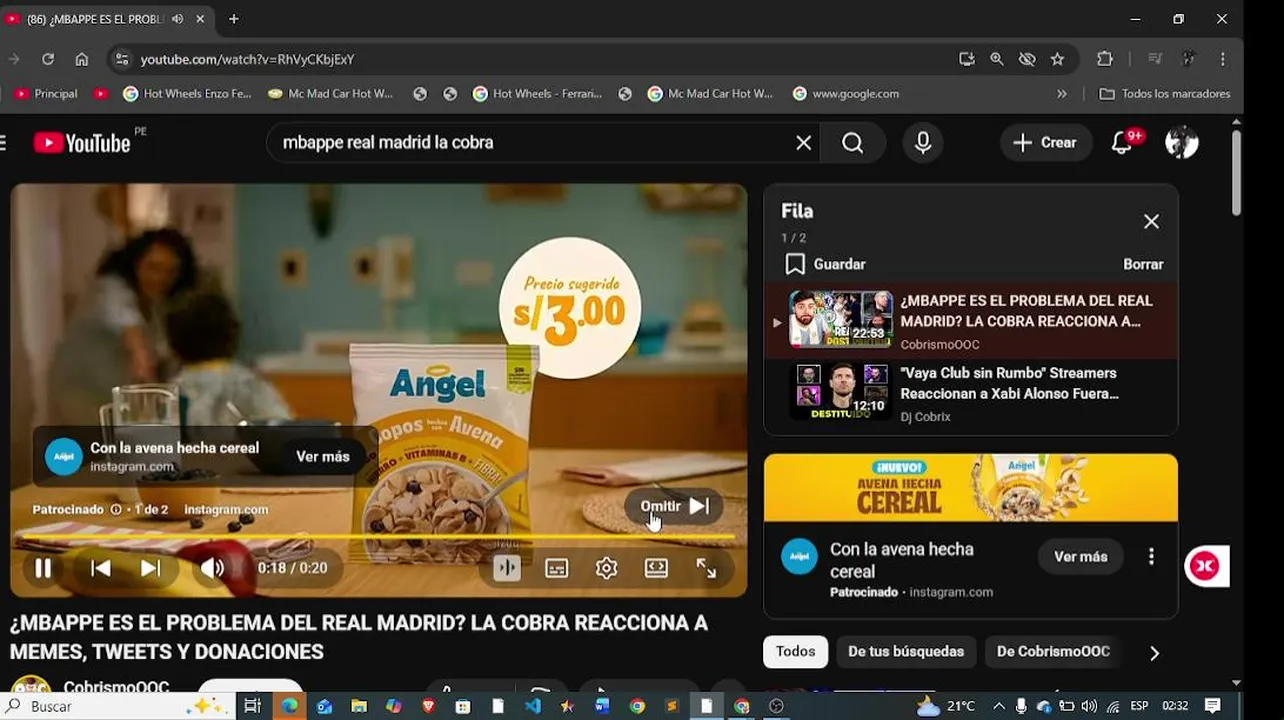Open the browser extensions puzzle icon
This screenshot has width=1284, height=720.
pyautogui.click(x=1105, y=59)
